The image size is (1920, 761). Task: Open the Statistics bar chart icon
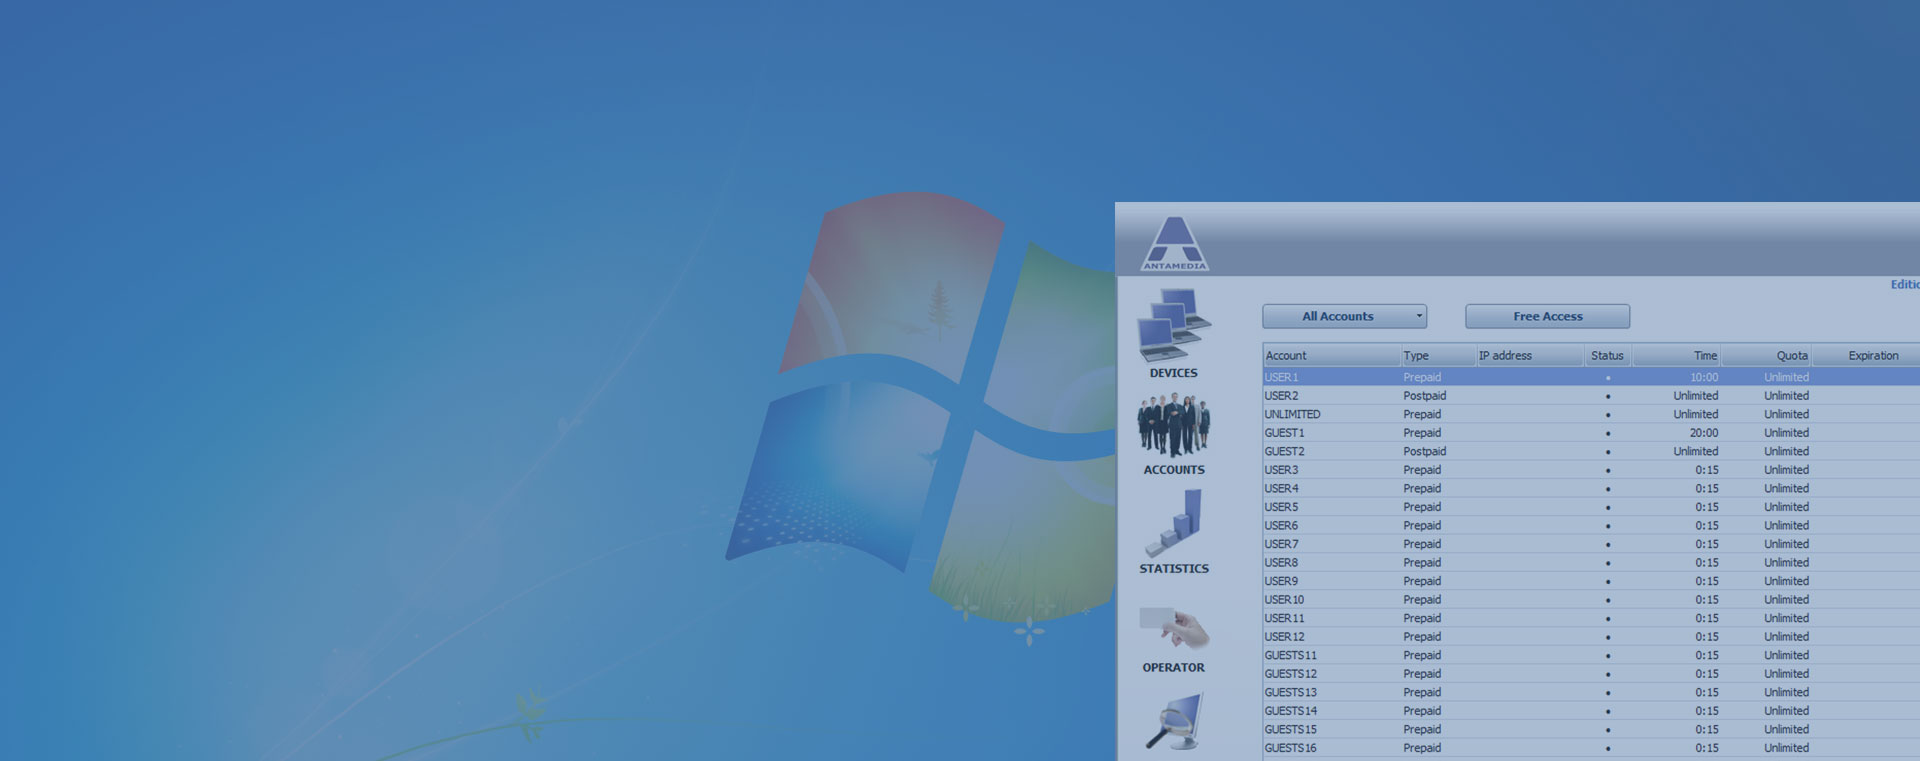click(x=1173, y=523)
